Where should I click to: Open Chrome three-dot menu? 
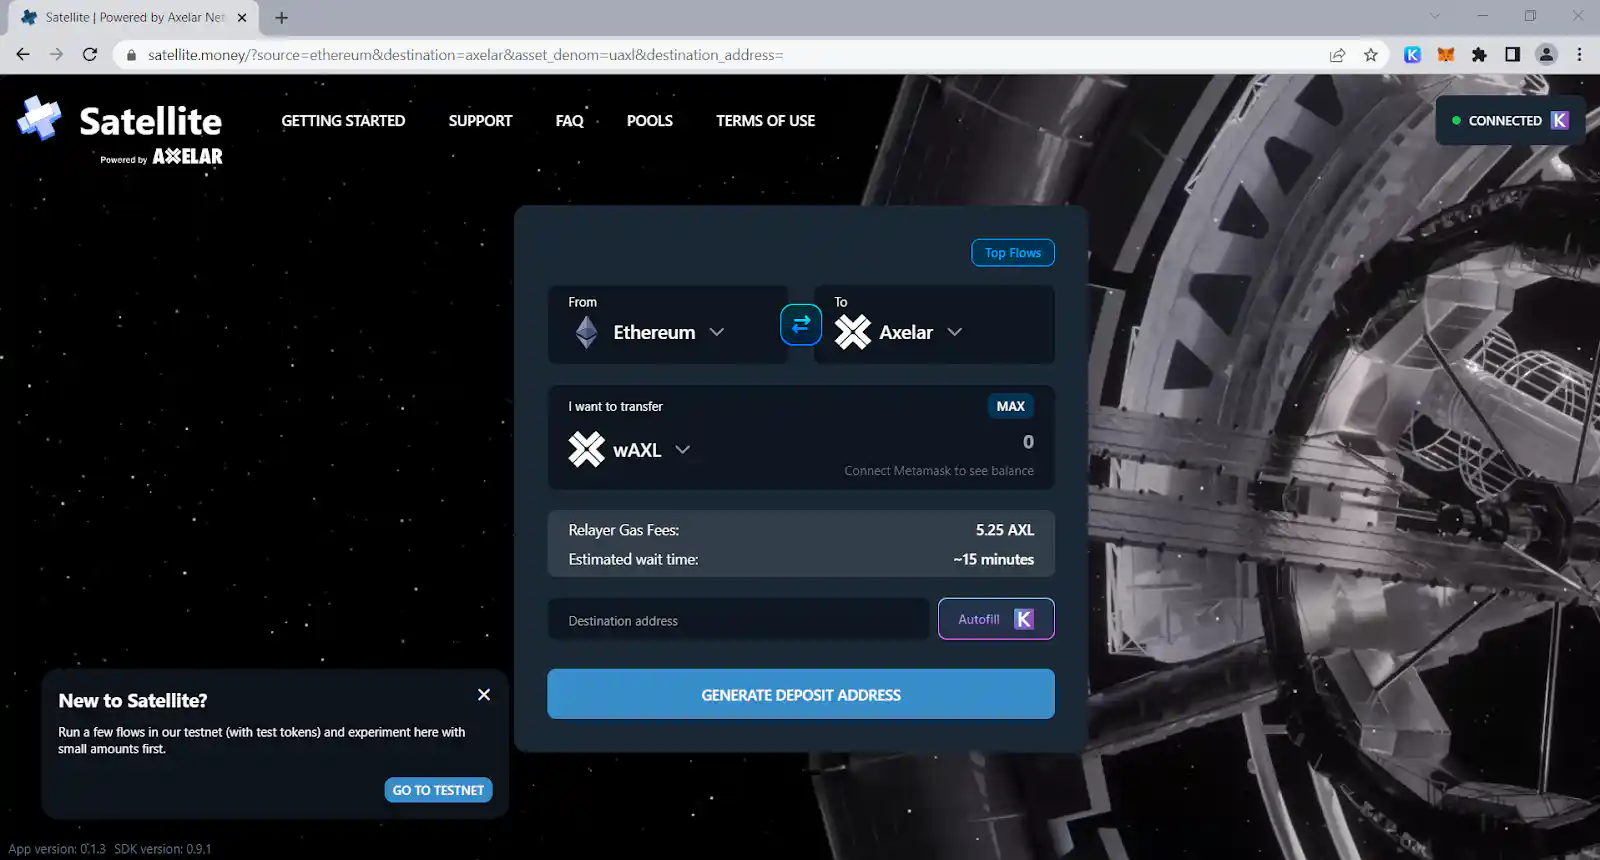pyautogui.click(x=1580, y=55)
